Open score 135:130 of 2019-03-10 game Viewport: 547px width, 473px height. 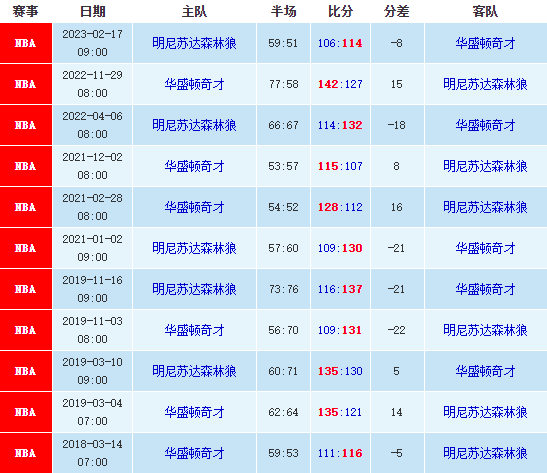click(340, 371)
